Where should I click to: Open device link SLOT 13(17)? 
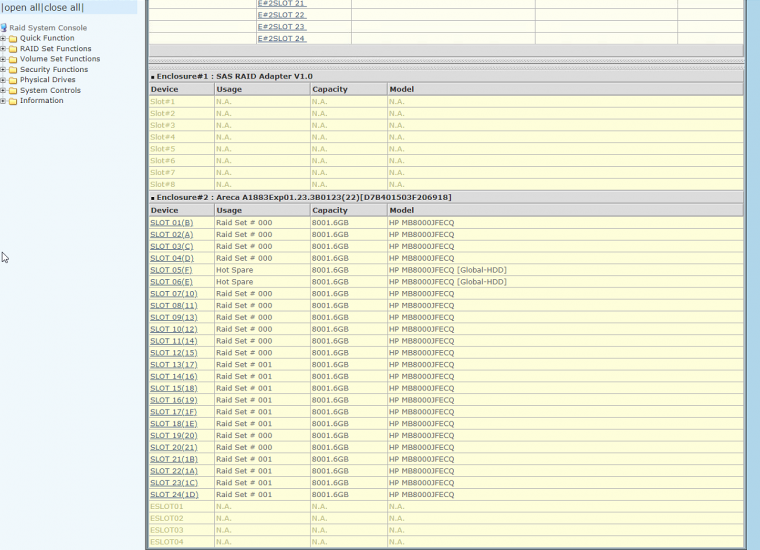(174, 364)
